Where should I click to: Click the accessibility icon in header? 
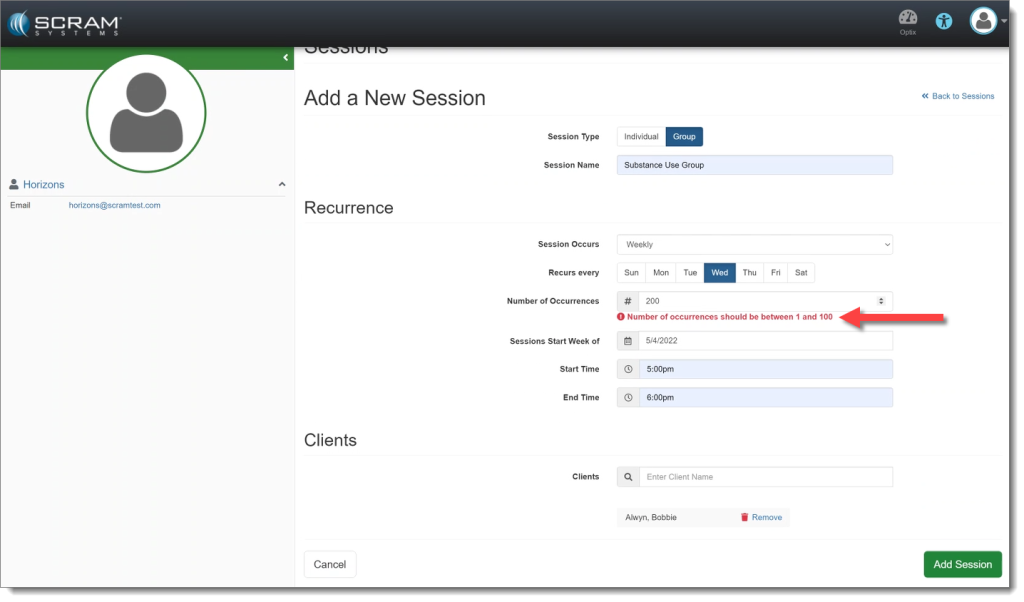[944, 21]
